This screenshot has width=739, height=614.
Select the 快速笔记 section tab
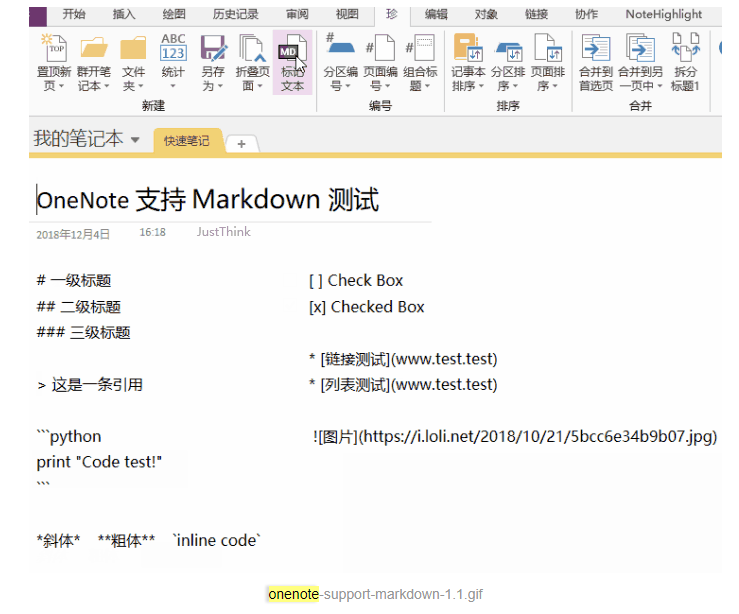click(187, 140)
